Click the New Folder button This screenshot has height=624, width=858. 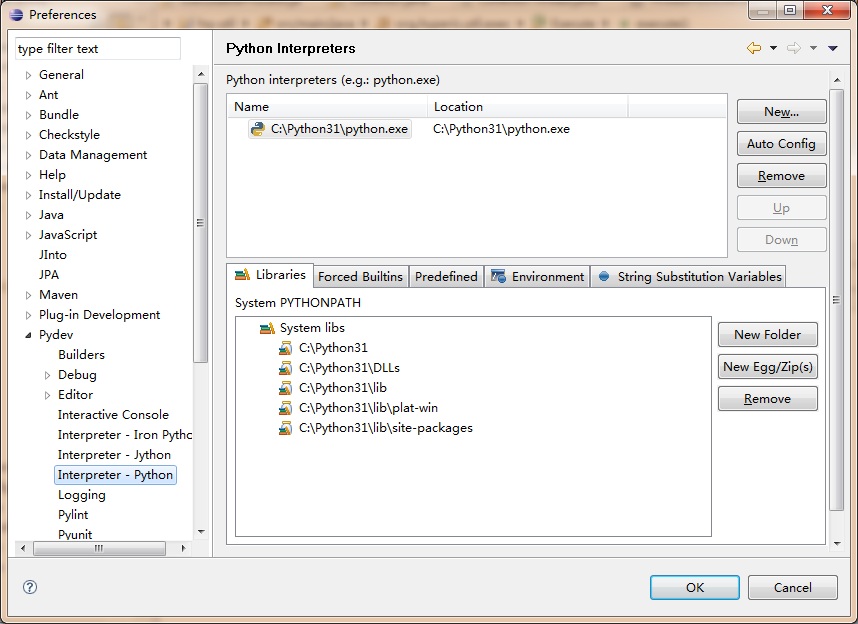pyautogui.click(x=768, y=334)
